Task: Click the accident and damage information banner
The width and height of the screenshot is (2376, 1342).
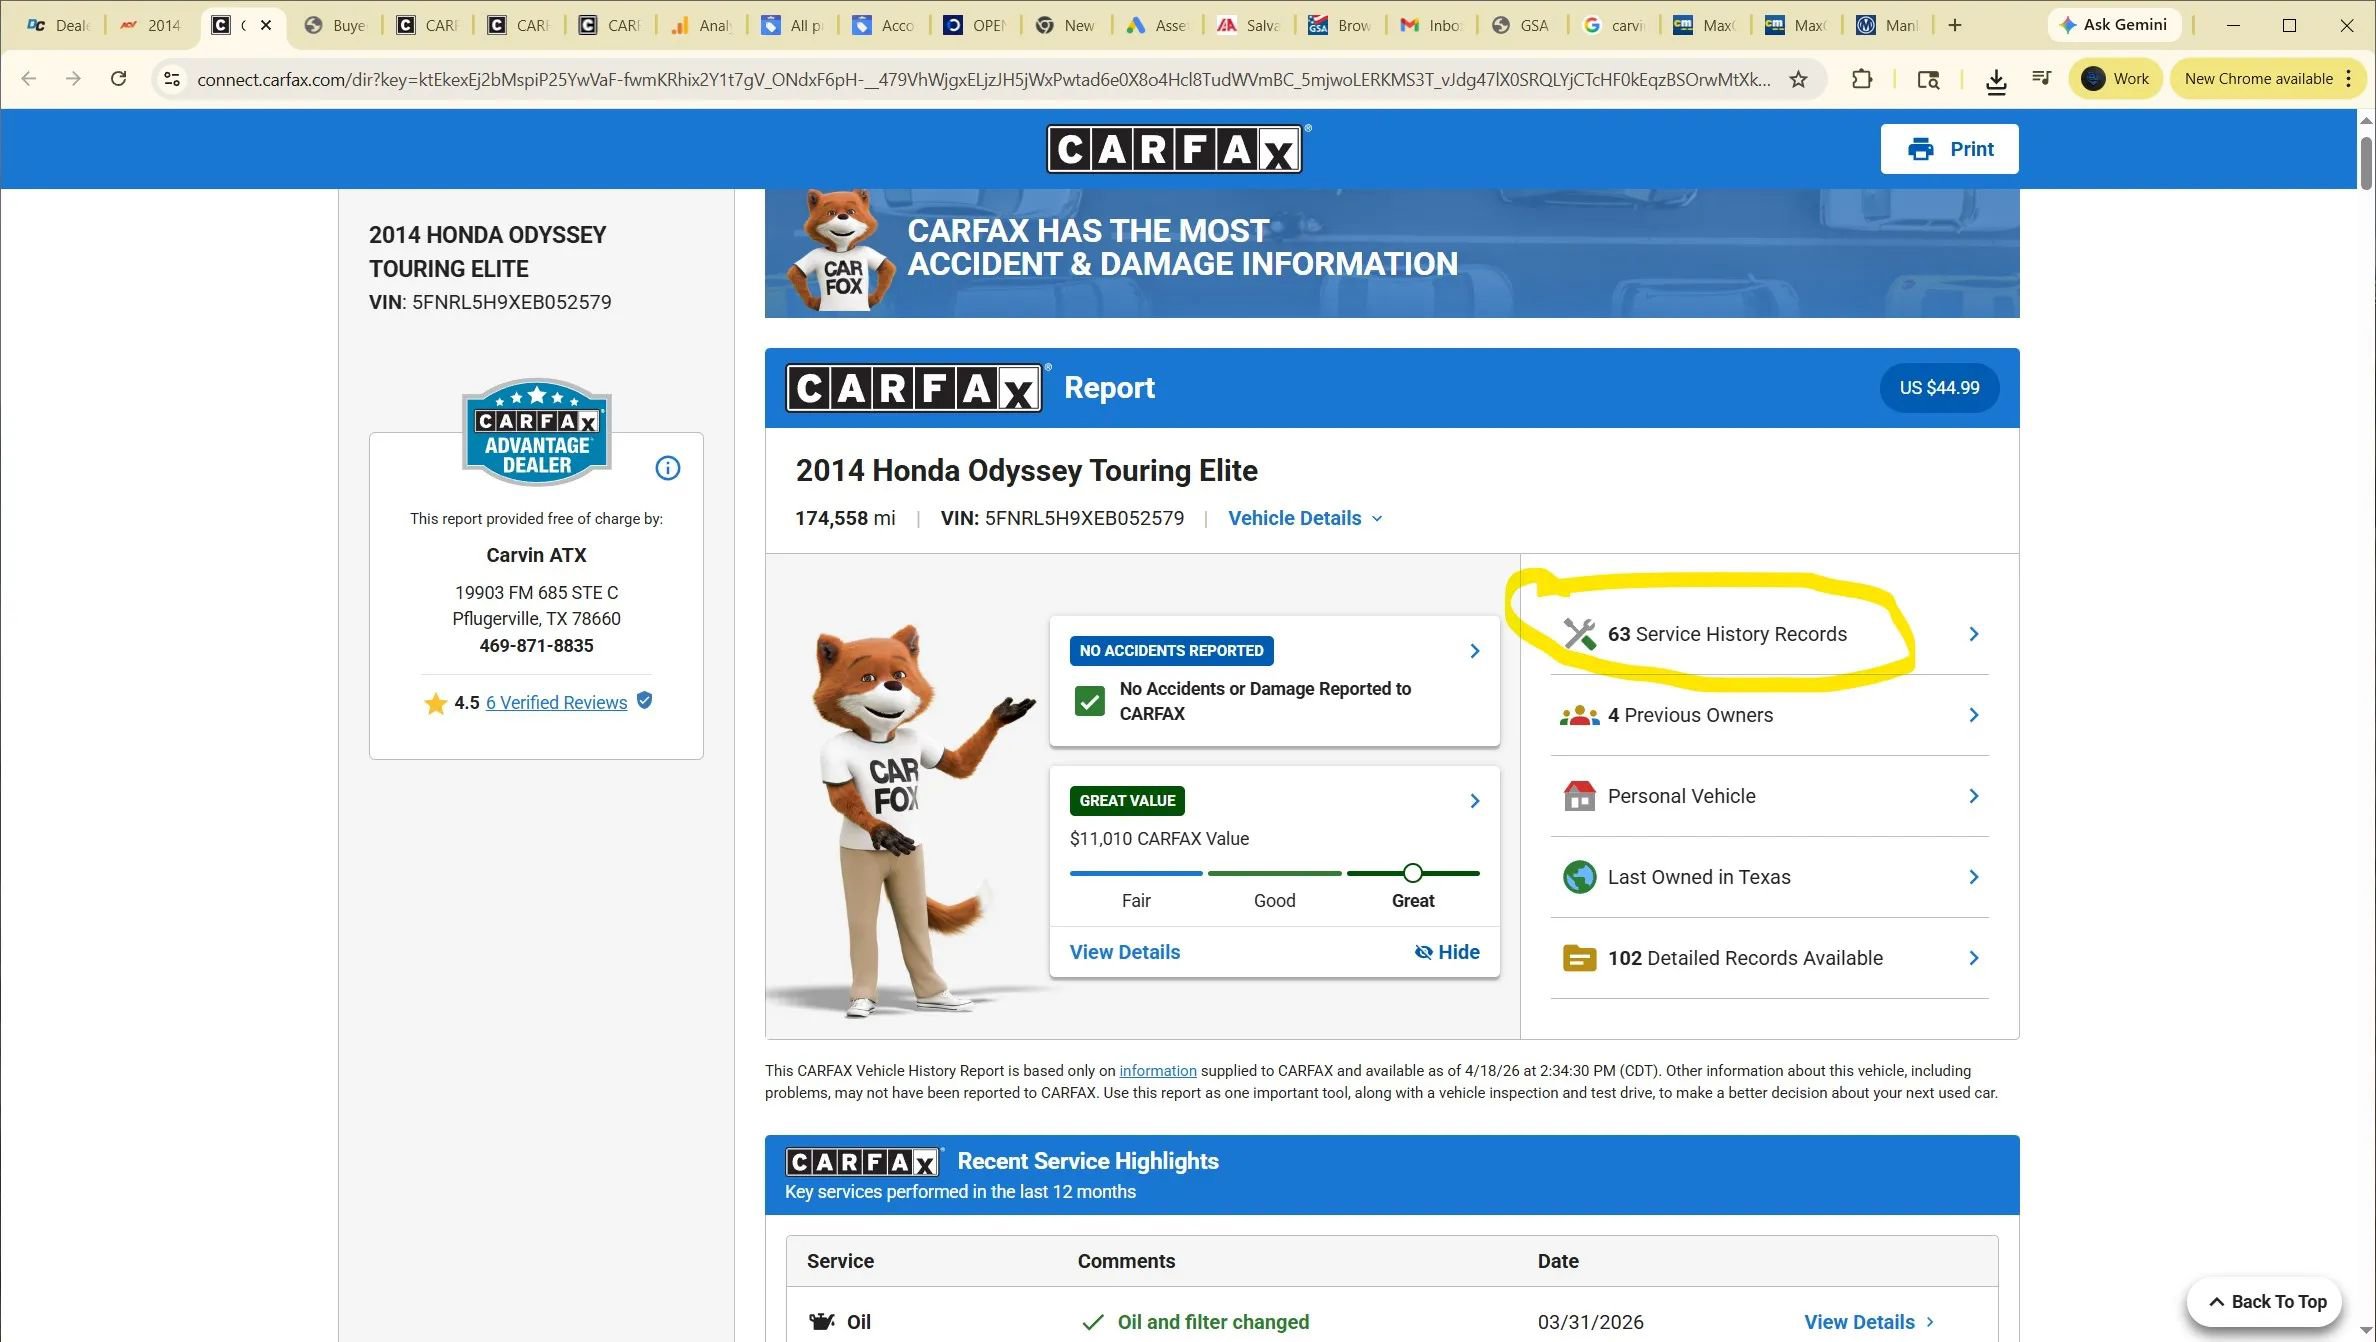Action: coord(1392,253)
